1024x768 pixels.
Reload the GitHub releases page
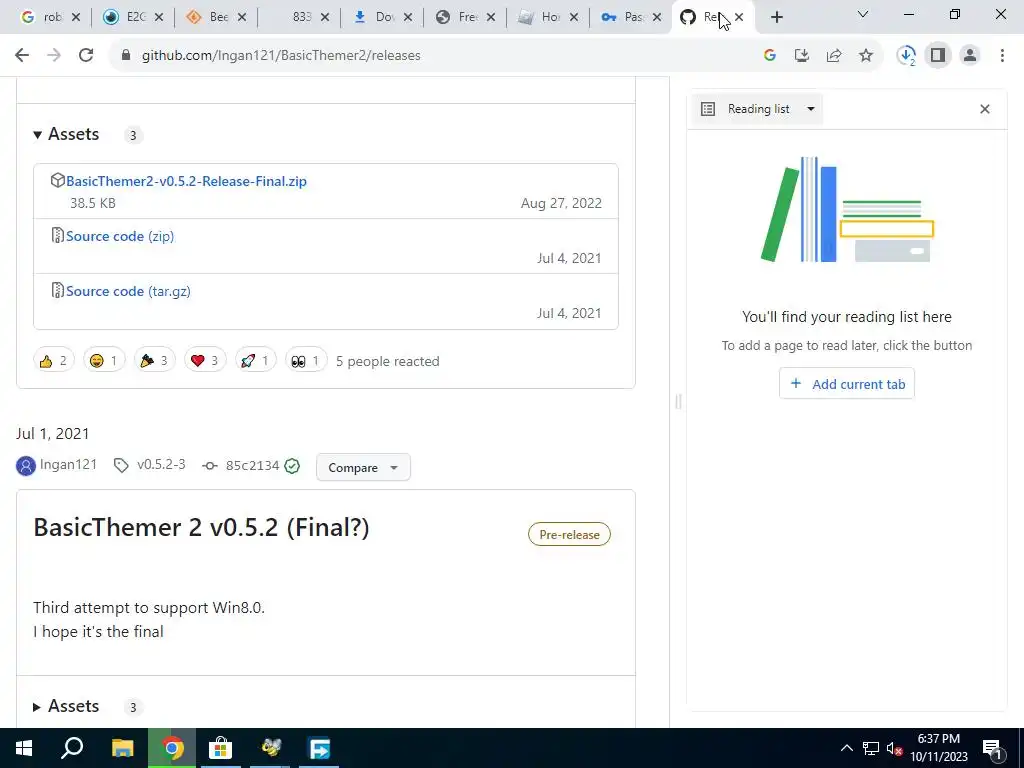point(86,56)
